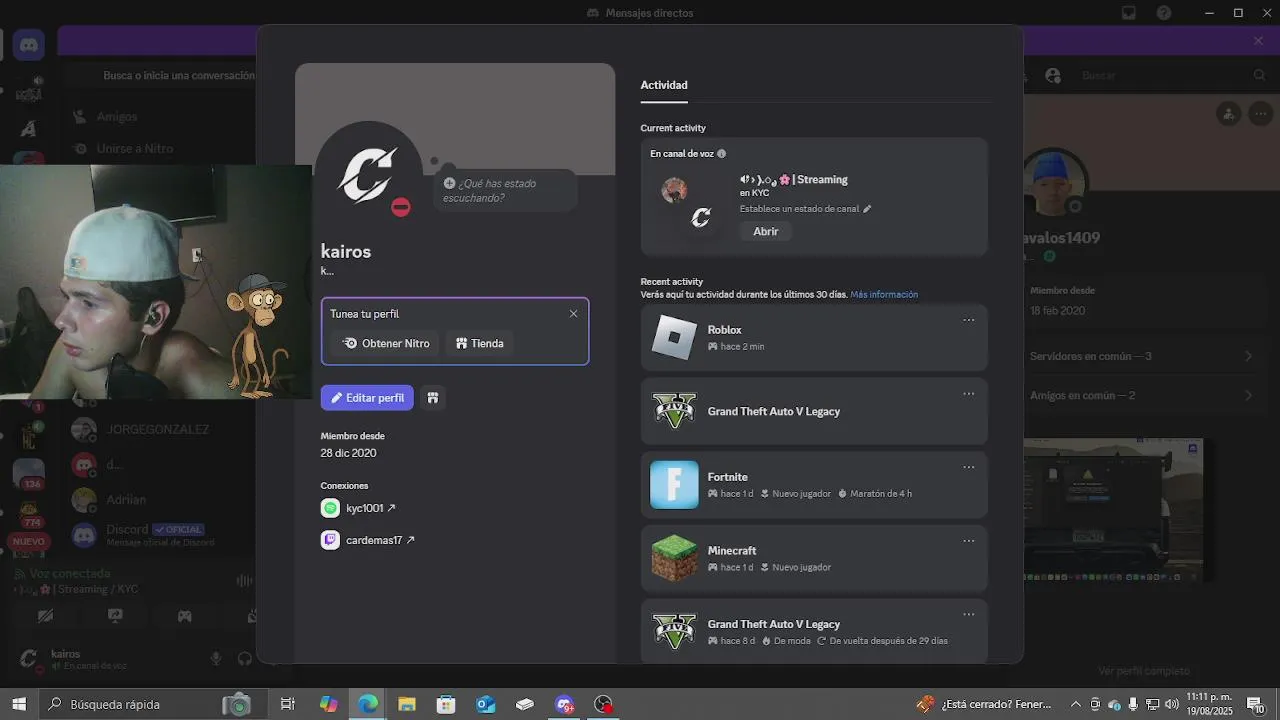The width and height of the screenshot is (1280, 720).
Task: Open Windows Start menu
Action: click(19, 704)
